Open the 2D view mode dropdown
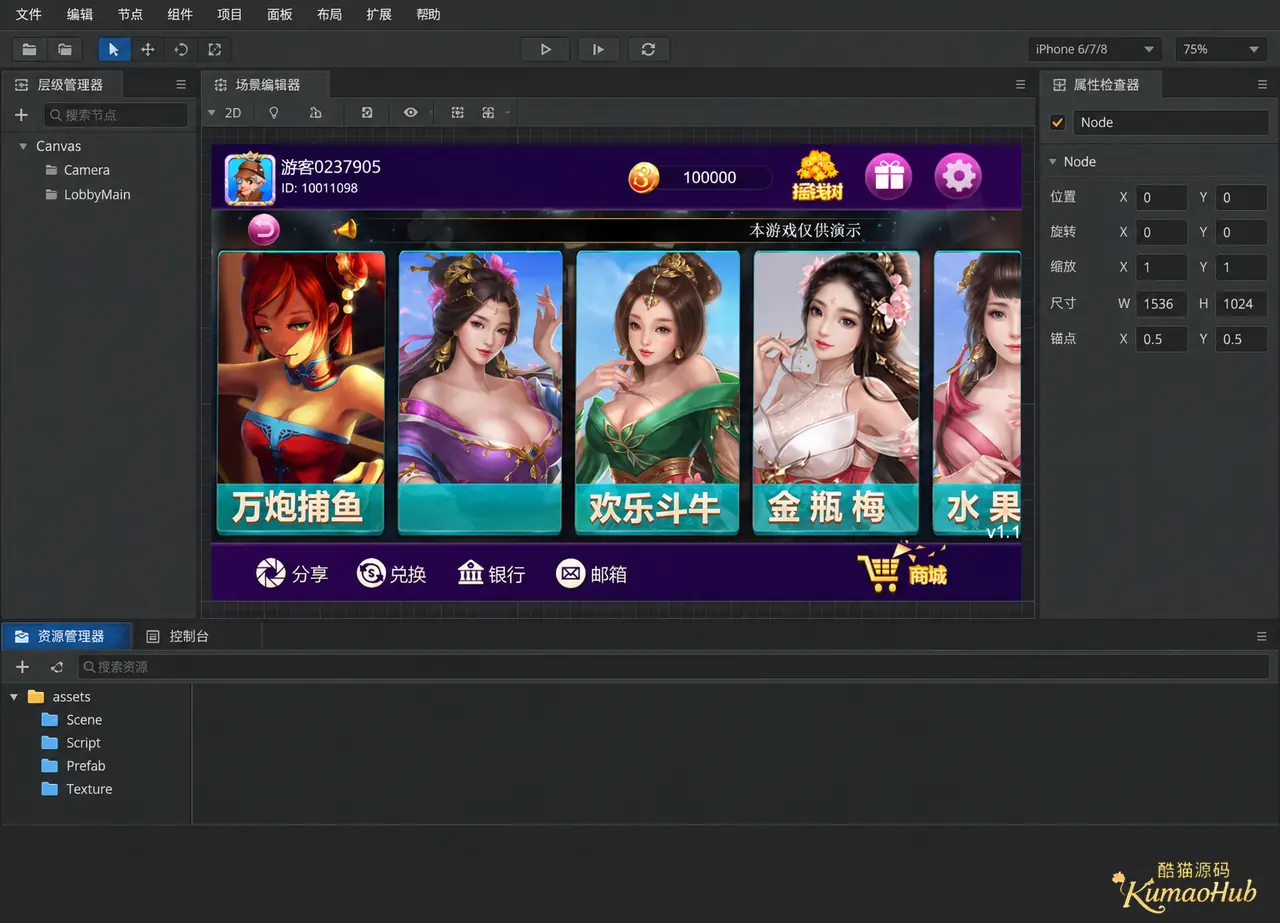 coord(225,113)
